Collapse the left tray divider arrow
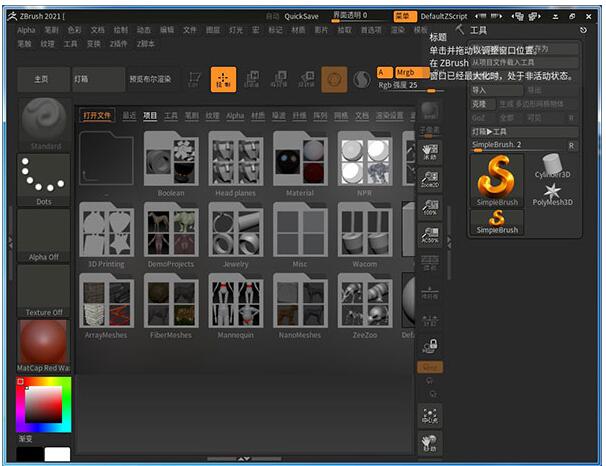The width and height of the screenshot is (606, 466). (x=10, y=242)
